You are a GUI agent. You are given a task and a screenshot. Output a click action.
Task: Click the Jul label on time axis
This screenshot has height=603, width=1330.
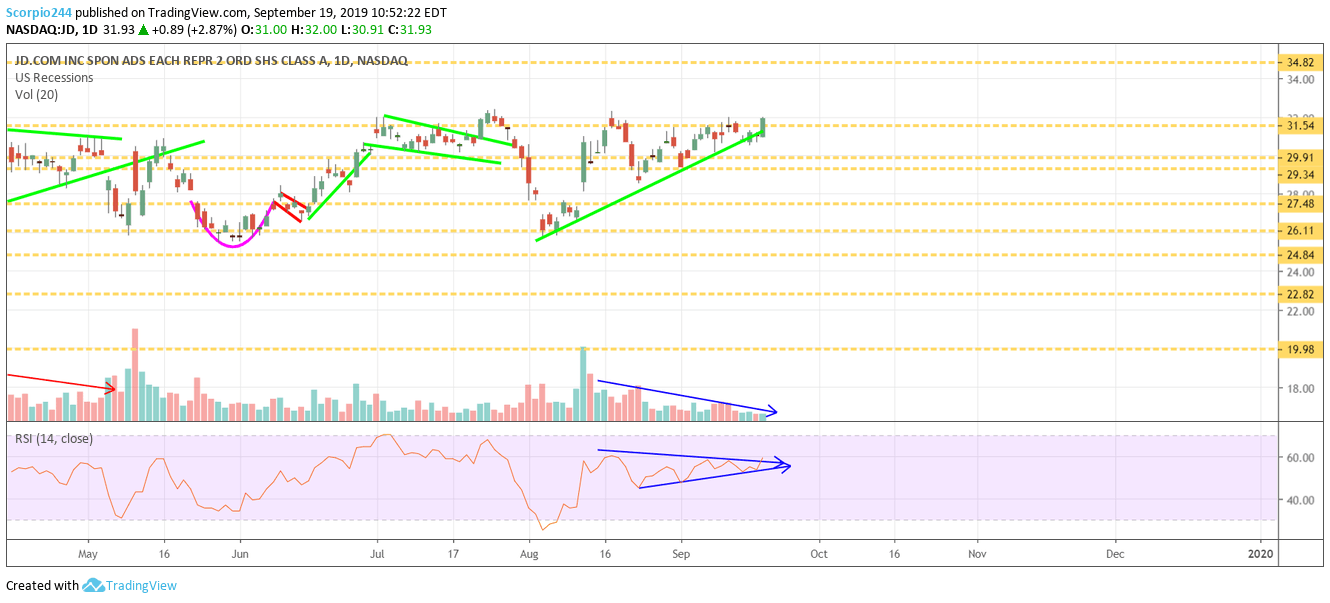(x=377, y=553)
